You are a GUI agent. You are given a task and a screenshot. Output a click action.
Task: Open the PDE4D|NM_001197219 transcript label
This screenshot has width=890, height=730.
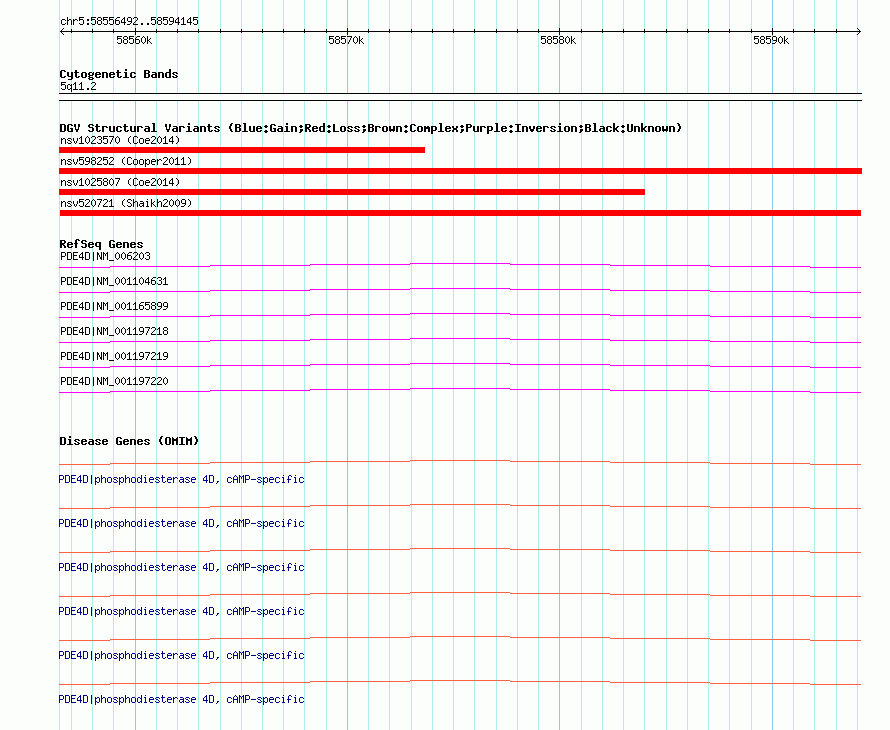(x=114, y=356)
